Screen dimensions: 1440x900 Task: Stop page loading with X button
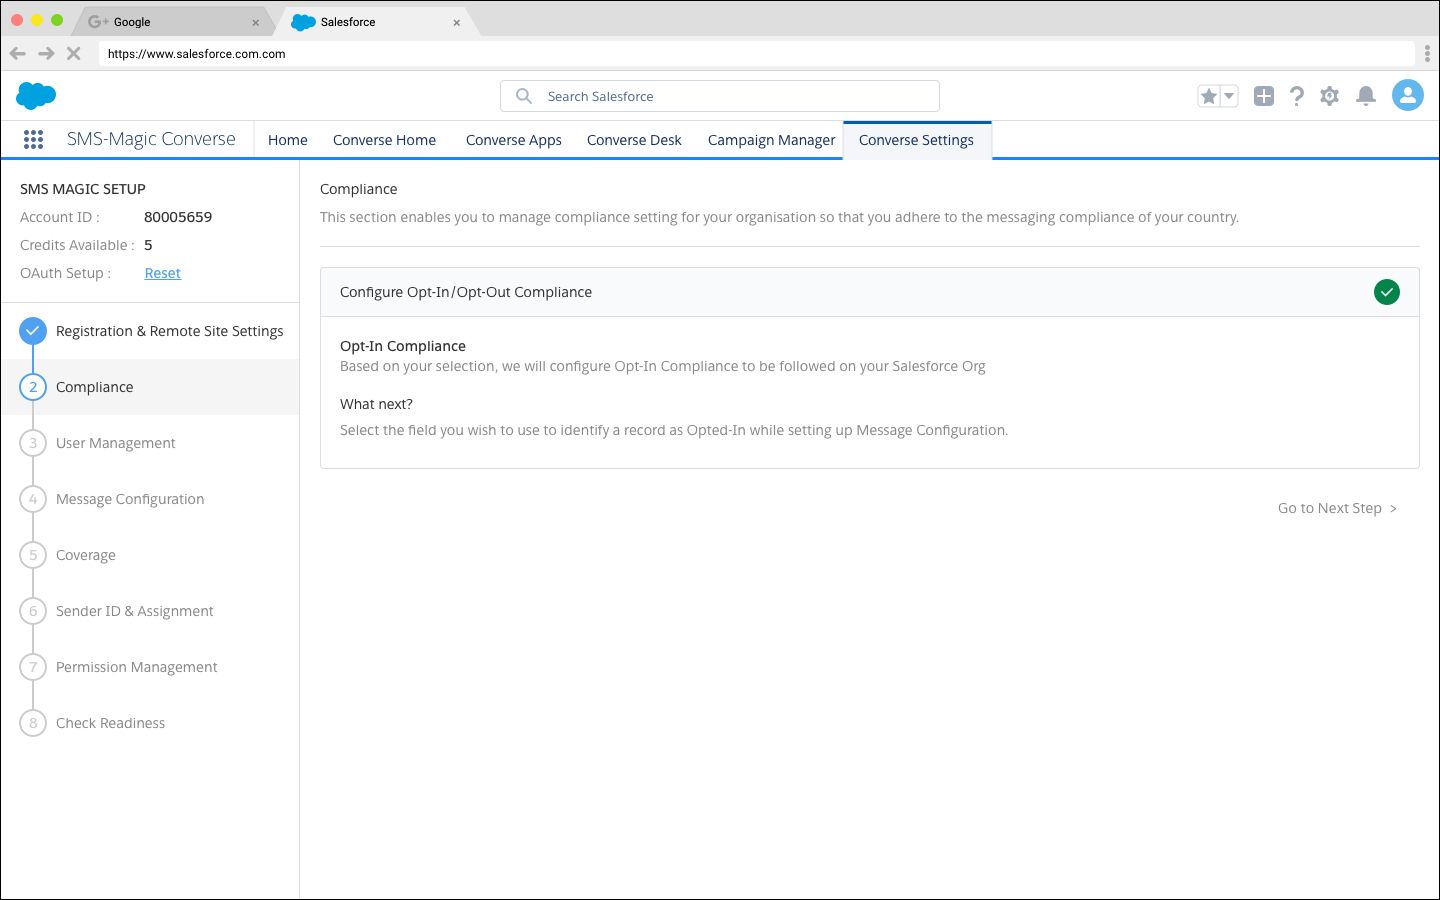tap(74, 54)
